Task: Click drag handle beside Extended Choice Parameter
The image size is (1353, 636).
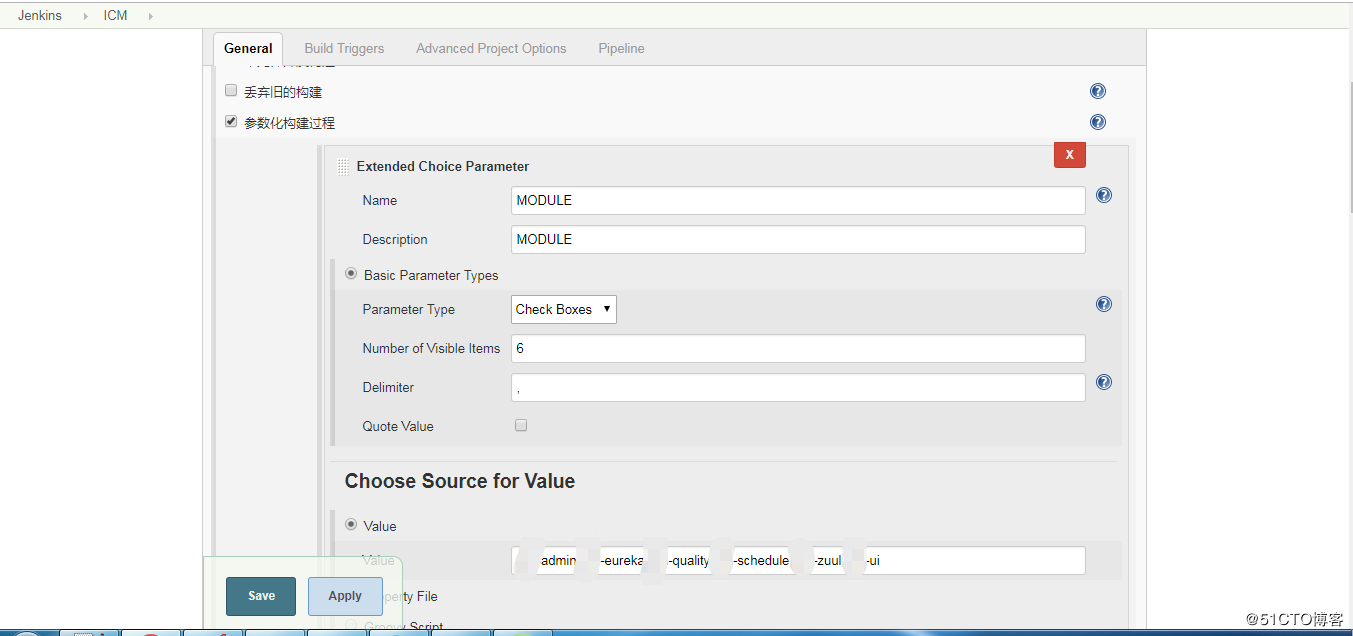Action: pyautogui.click(x=343, y=167)
